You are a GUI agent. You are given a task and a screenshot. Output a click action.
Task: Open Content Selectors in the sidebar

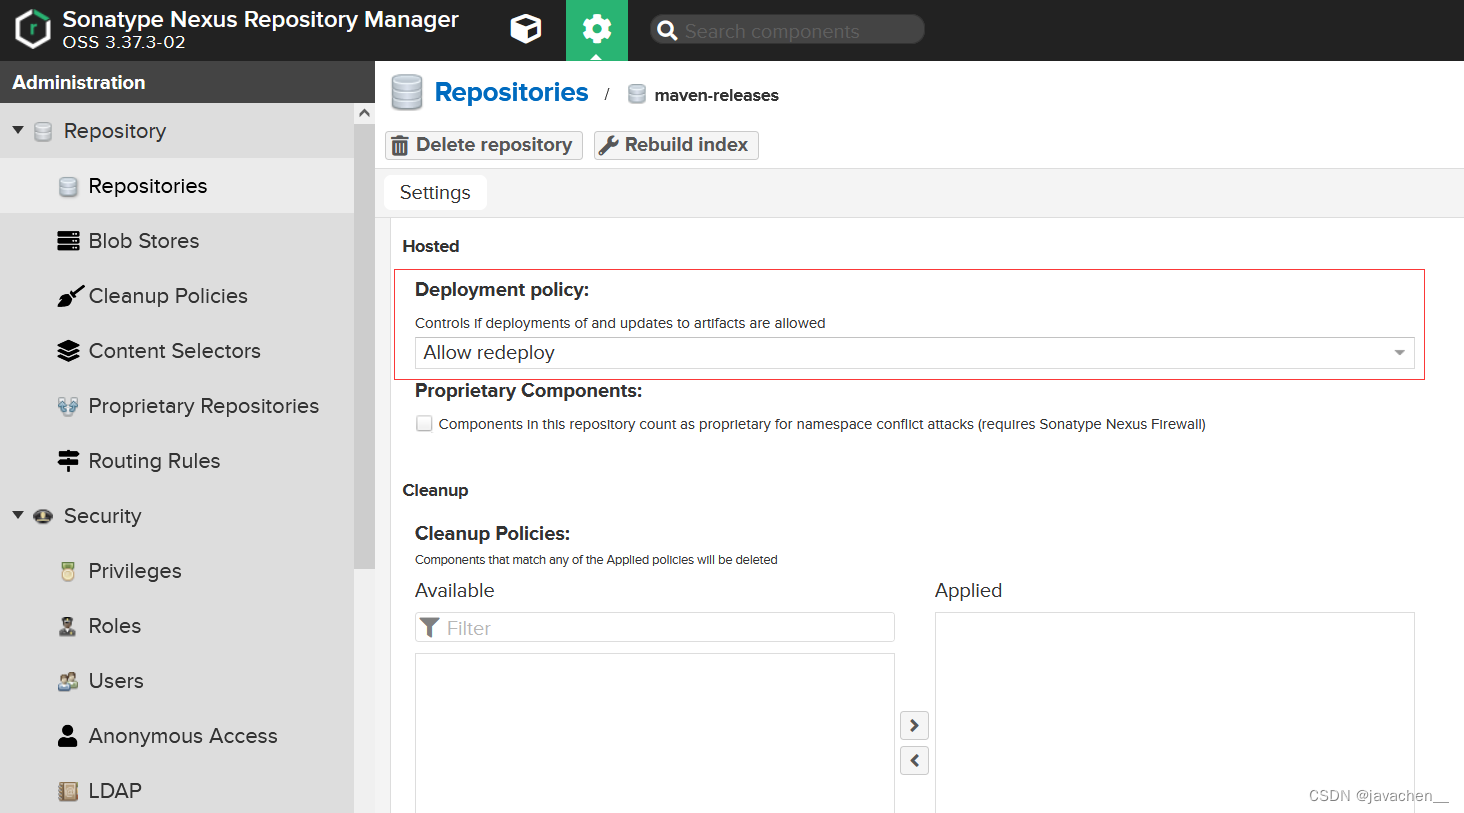[177, 351]
